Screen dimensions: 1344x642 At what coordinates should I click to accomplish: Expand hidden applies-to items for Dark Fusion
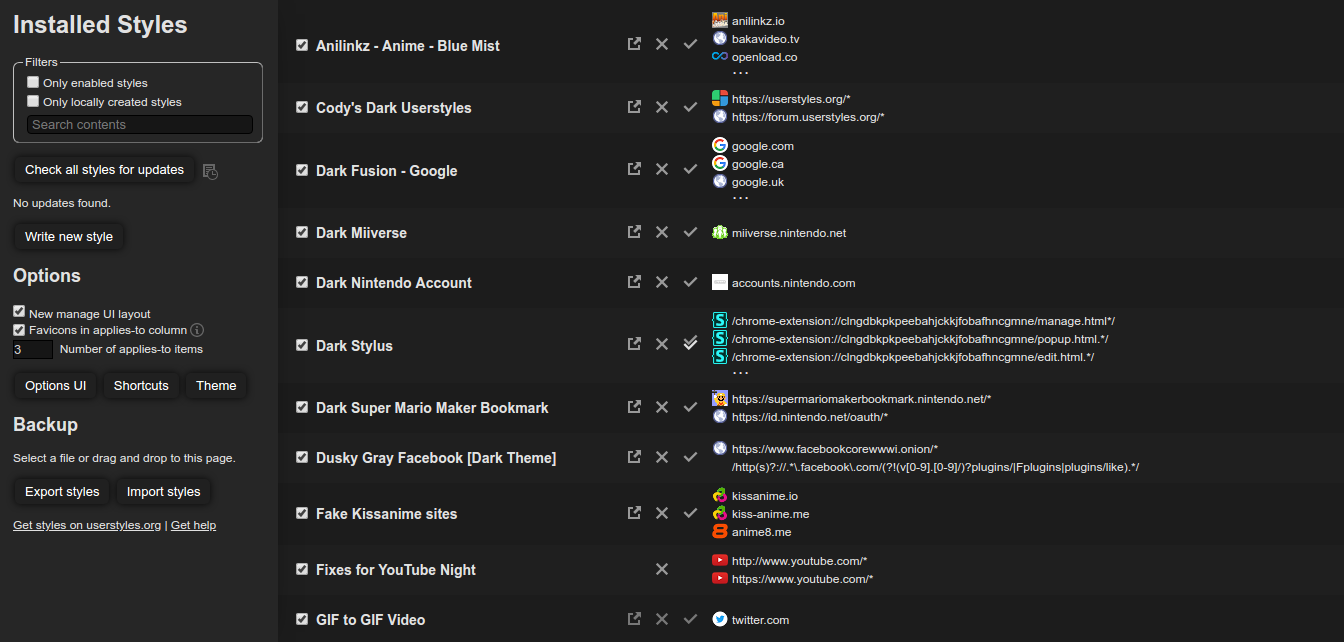coord(740,198)
